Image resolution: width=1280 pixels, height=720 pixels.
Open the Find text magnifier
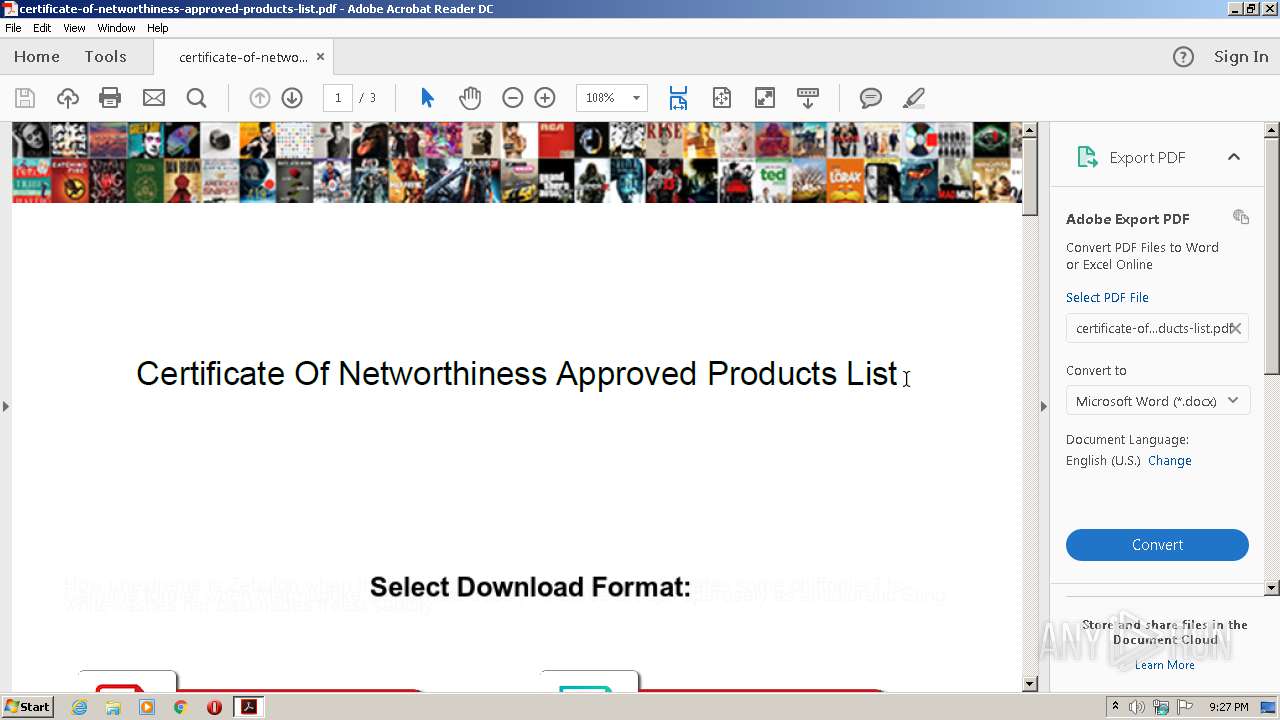tap(196, 98)
